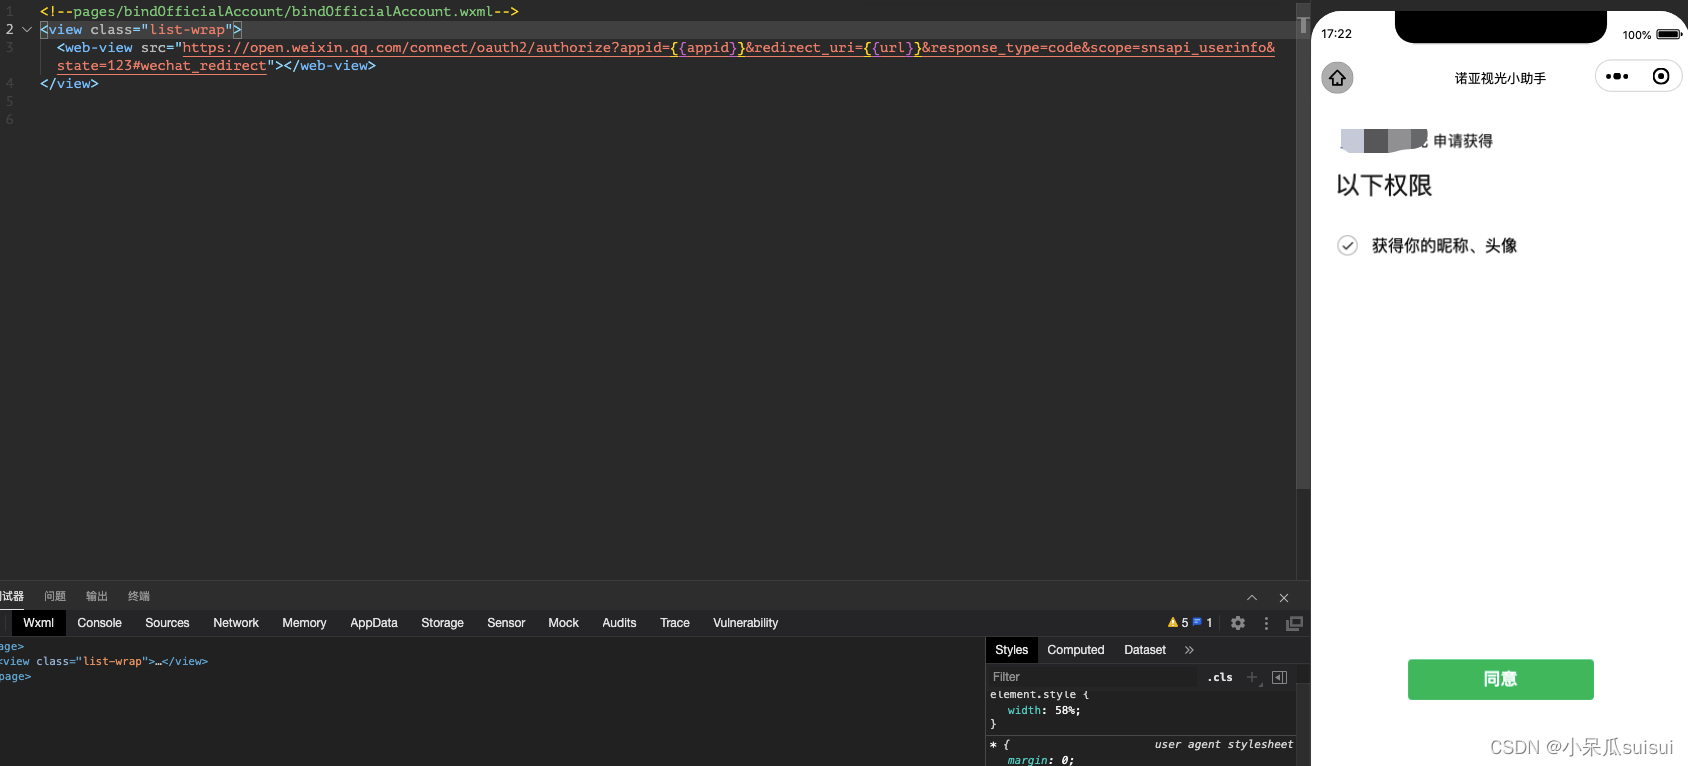Open the Vulnerability tab
The width and height of the screenshot is (1688, 766).
click(745, 623)
